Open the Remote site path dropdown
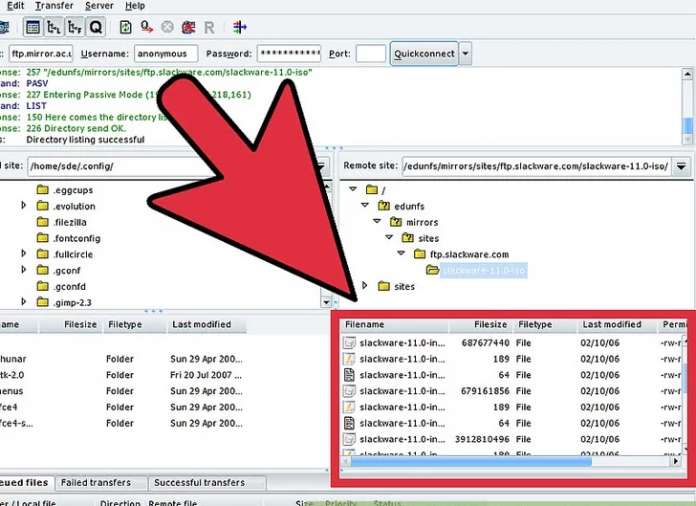 click(681, 166)
